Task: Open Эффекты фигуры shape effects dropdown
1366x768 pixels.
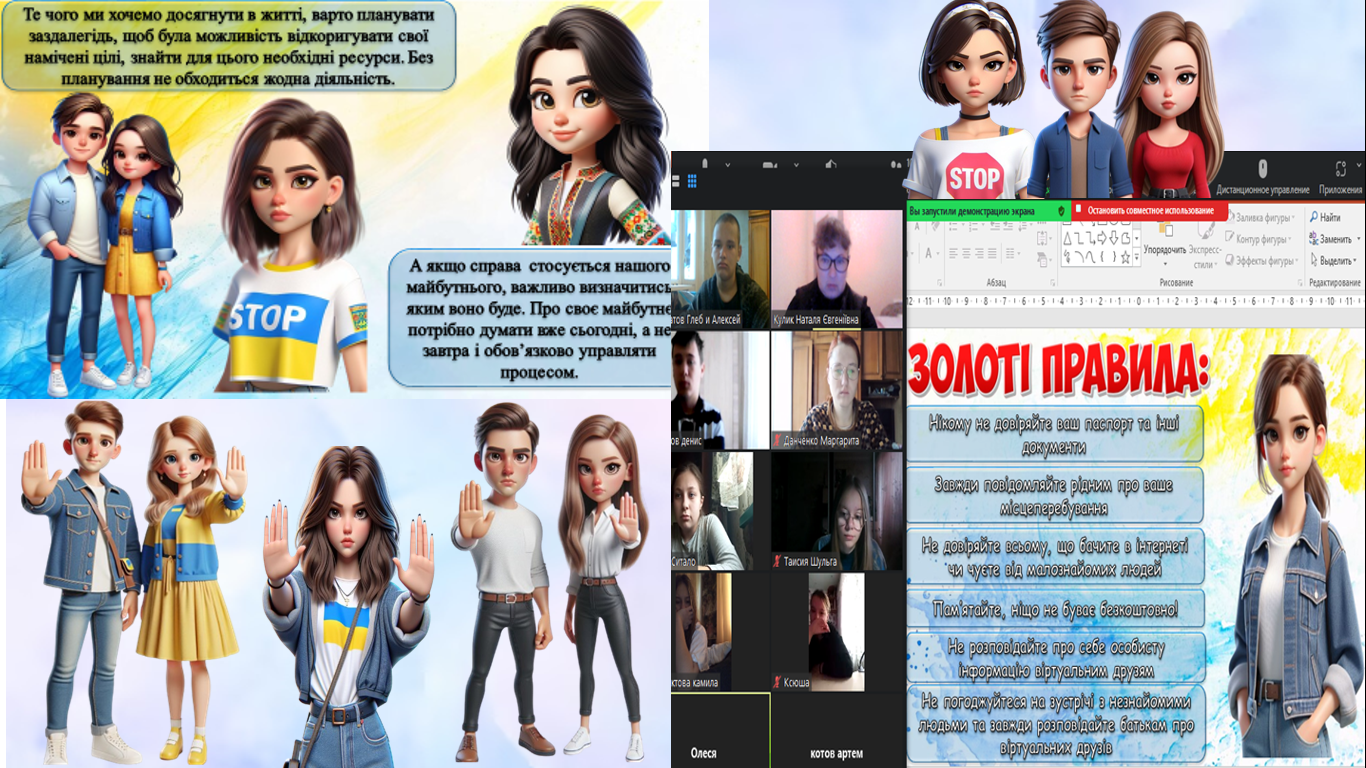Action: point(1262,260)
